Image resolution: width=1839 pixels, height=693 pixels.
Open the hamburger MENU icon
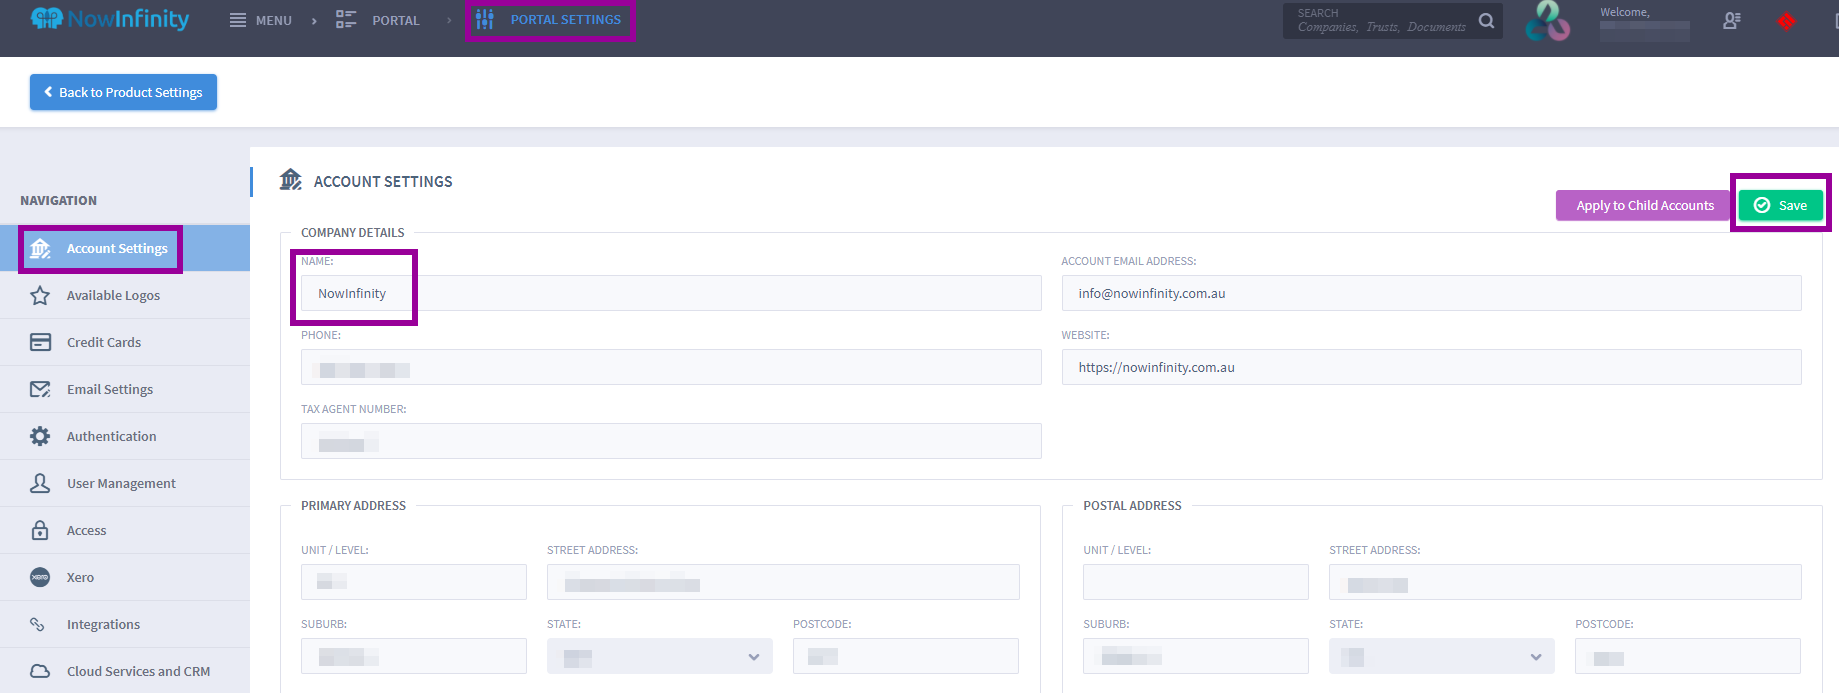pyautogui.click(x=238, y=20)
